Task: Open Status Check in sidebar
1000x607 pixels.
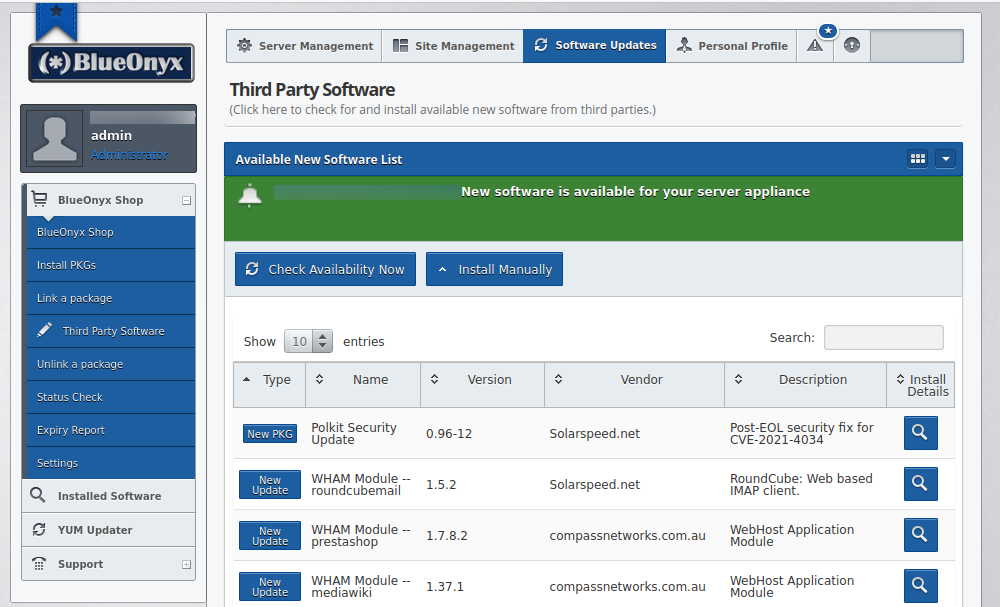Action: [x=111, y=397]
